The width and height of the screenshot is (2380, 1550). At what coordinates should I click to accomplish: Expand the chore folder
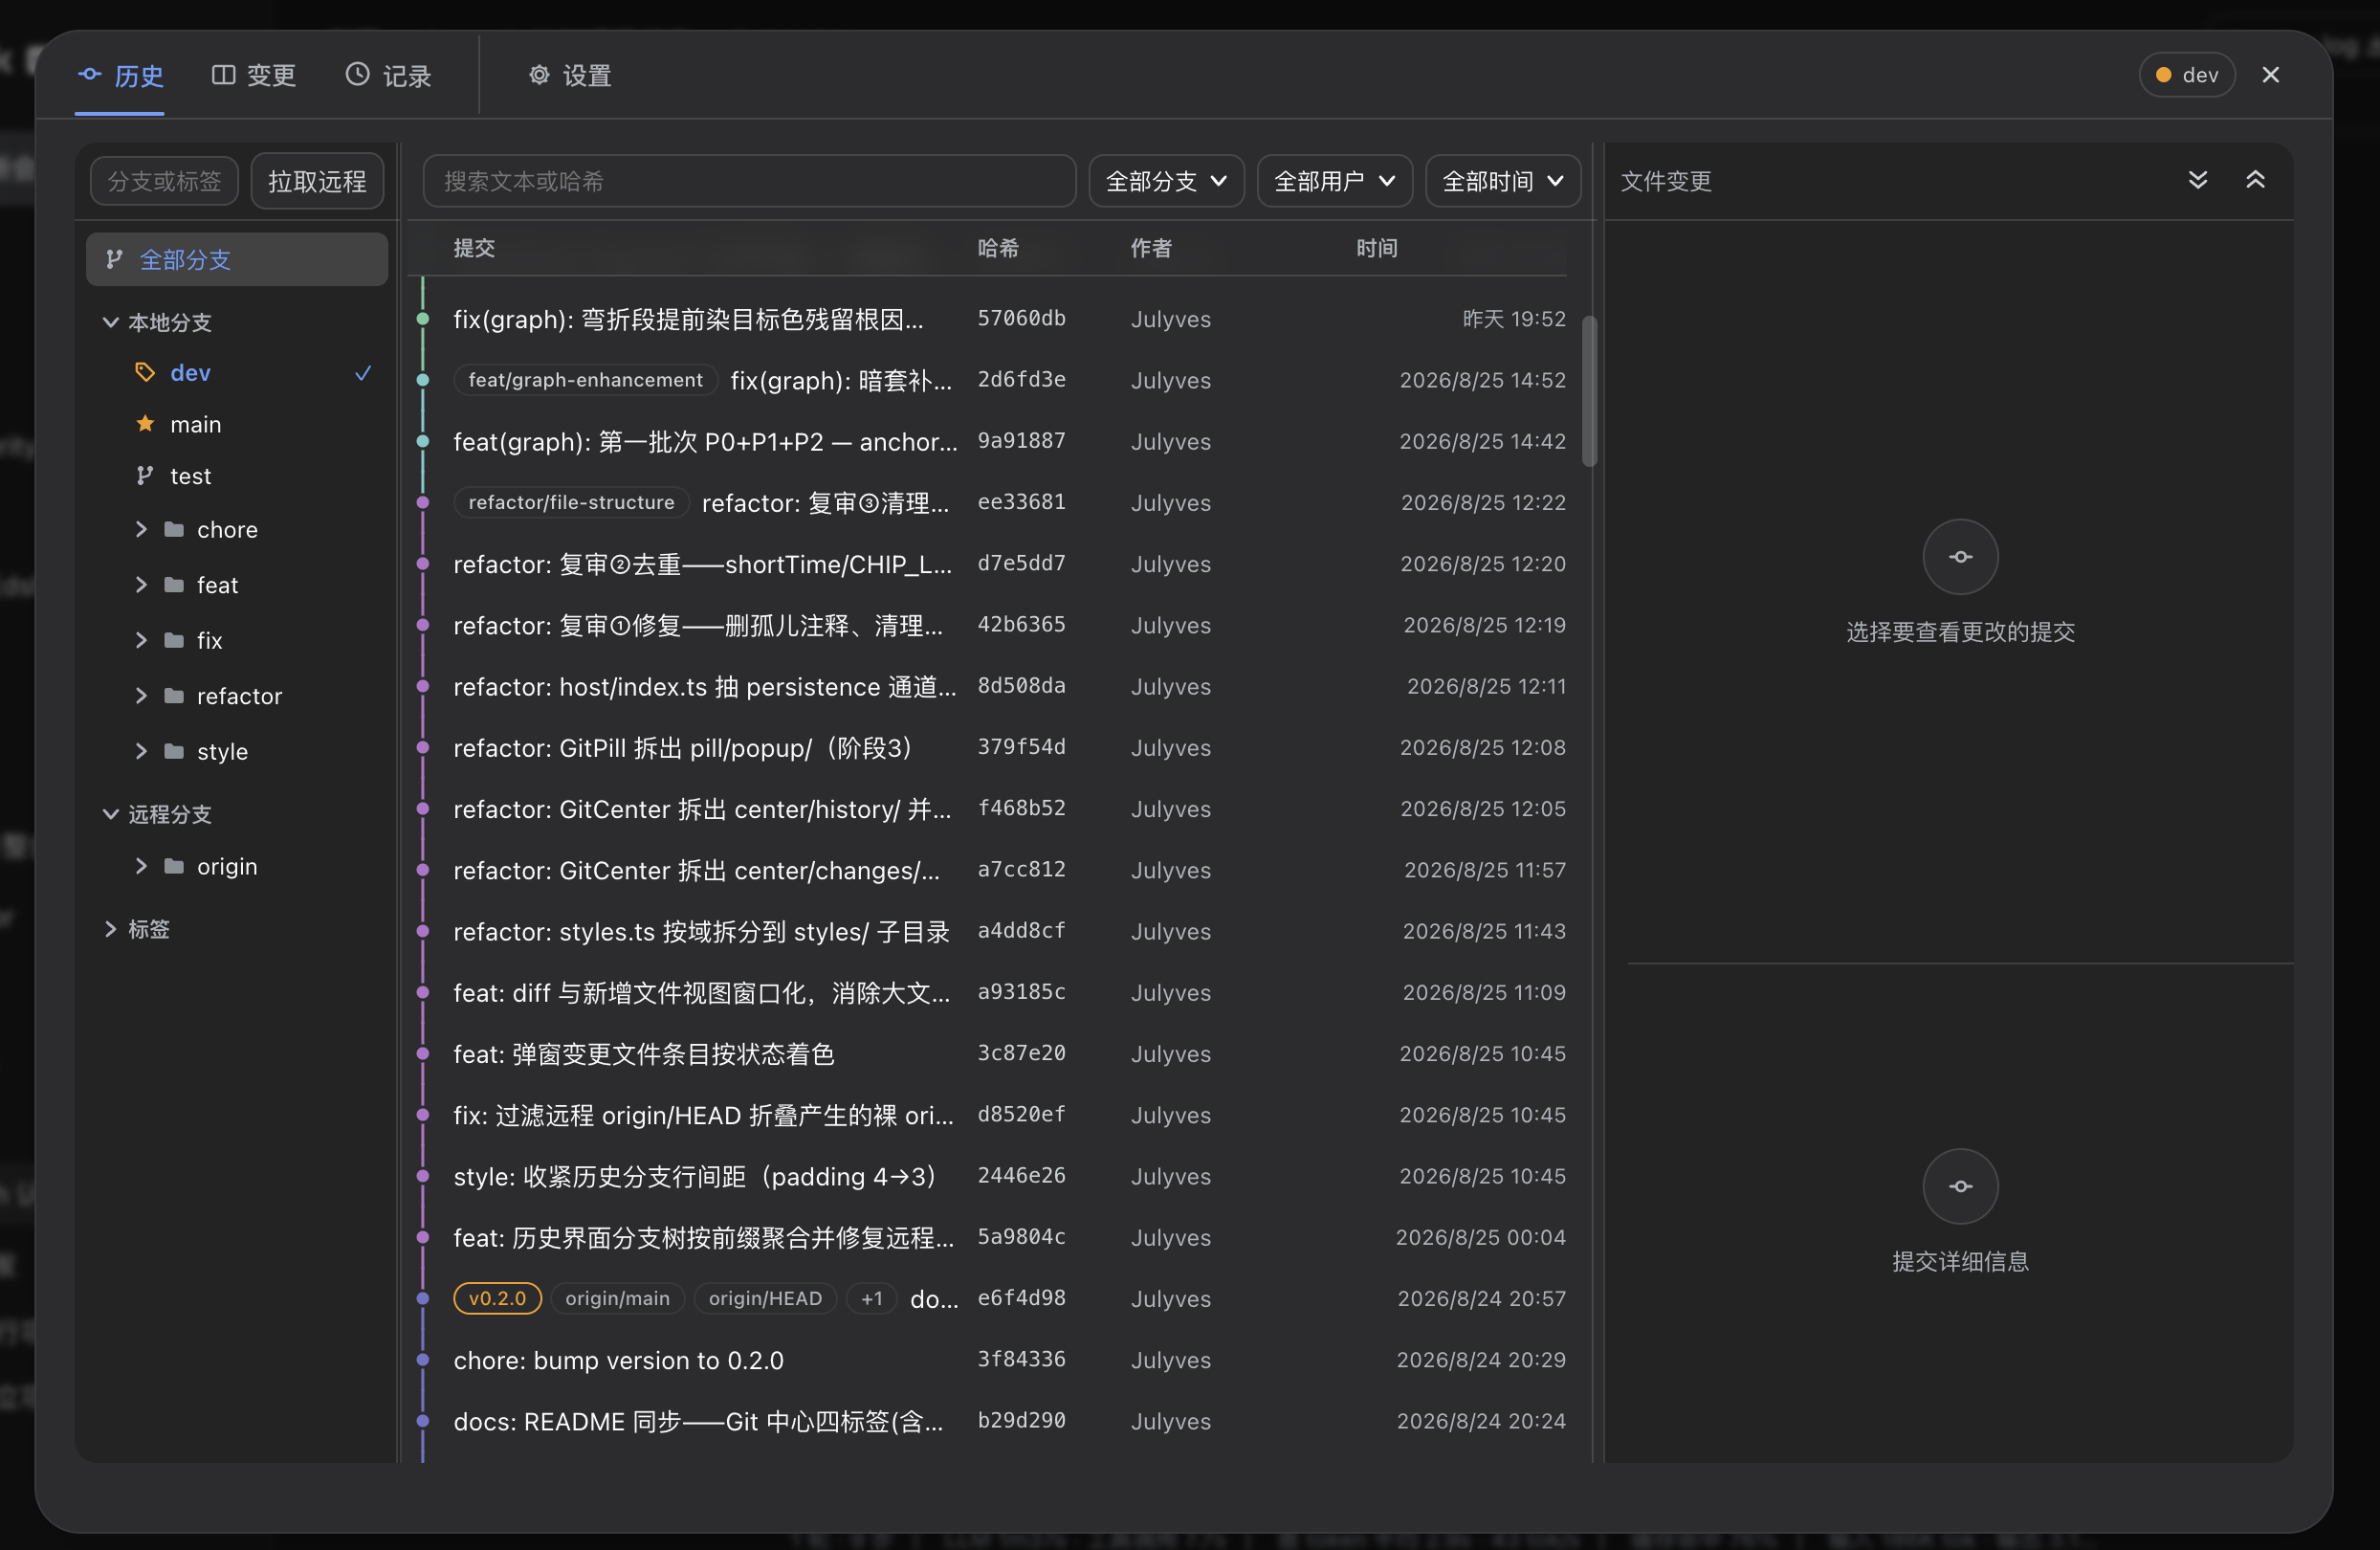pyautogui.click(x=141, y=529)
